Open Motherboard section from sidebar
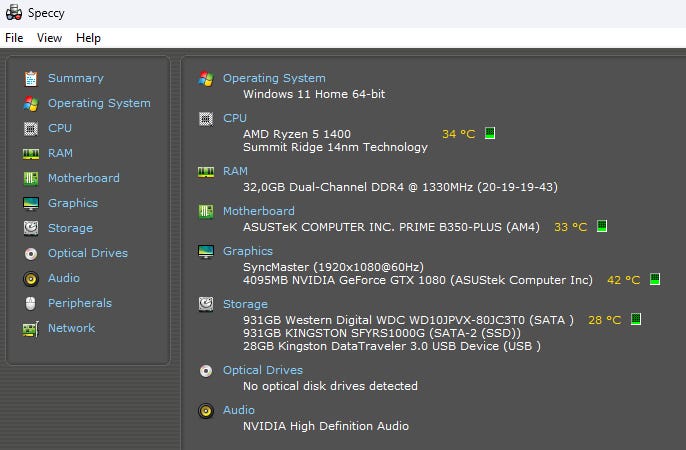The image size is (686, 450). (84, 178)
